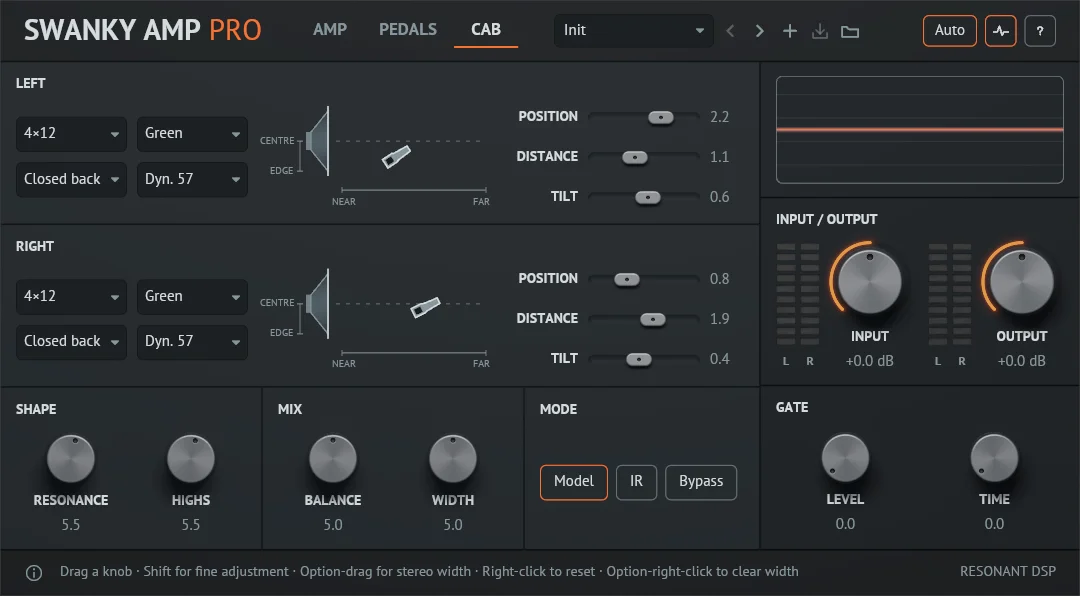Go to the previous preset arrow

click(x=730, y=31)
